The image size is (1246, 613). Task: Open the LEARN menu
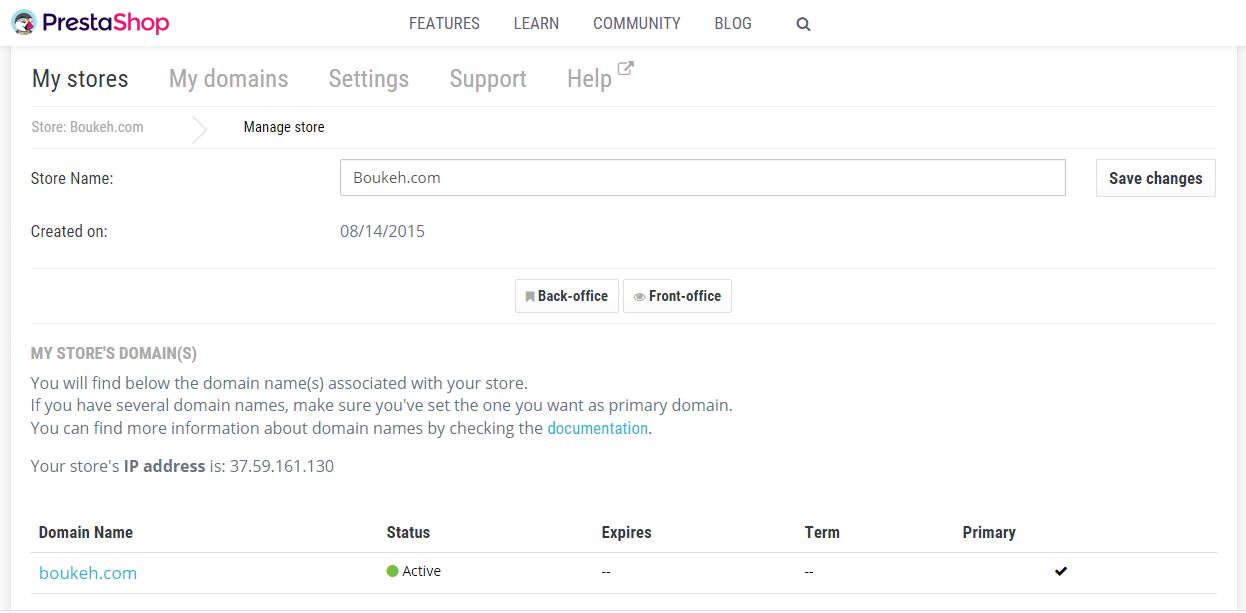pyautogui.click(x=536, y=23)
